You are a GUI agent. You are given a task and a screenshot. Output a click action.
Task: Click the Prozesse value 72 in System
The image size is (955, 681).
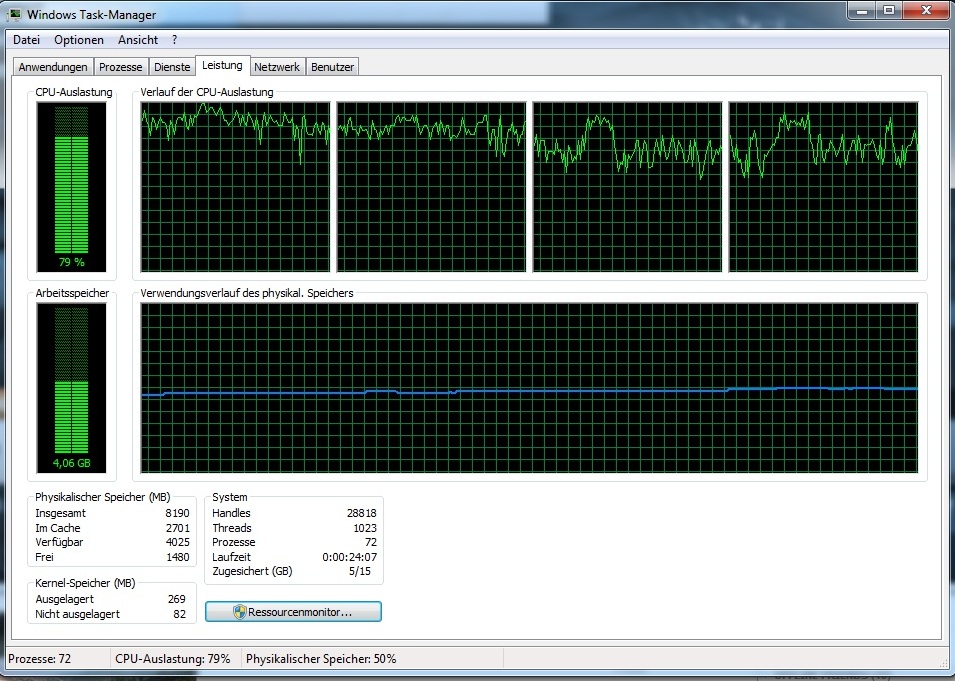(371, 542)
